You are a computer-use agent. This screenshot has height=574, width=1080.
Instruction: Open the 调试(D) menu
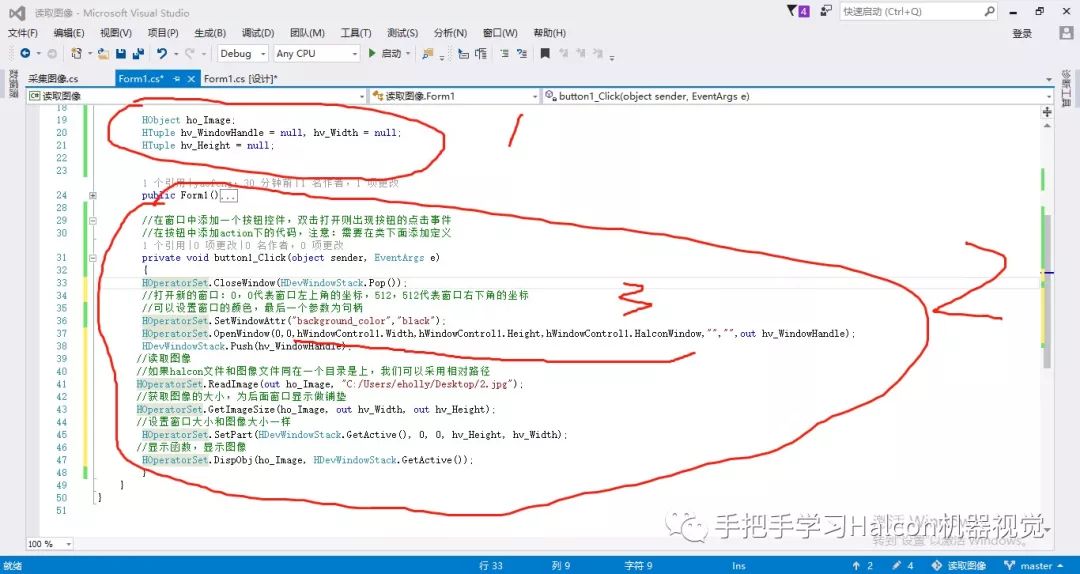(x=258, y=32)
